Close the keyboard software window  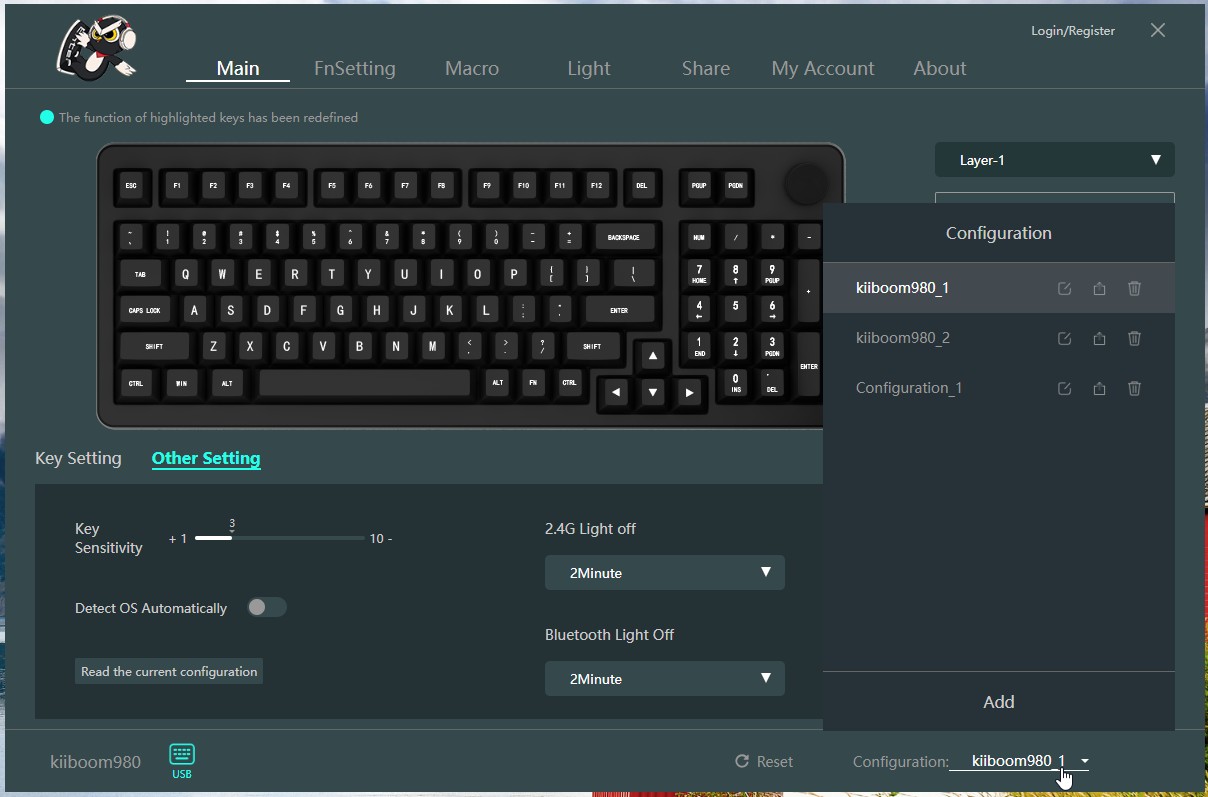(x=1158, y=30)
